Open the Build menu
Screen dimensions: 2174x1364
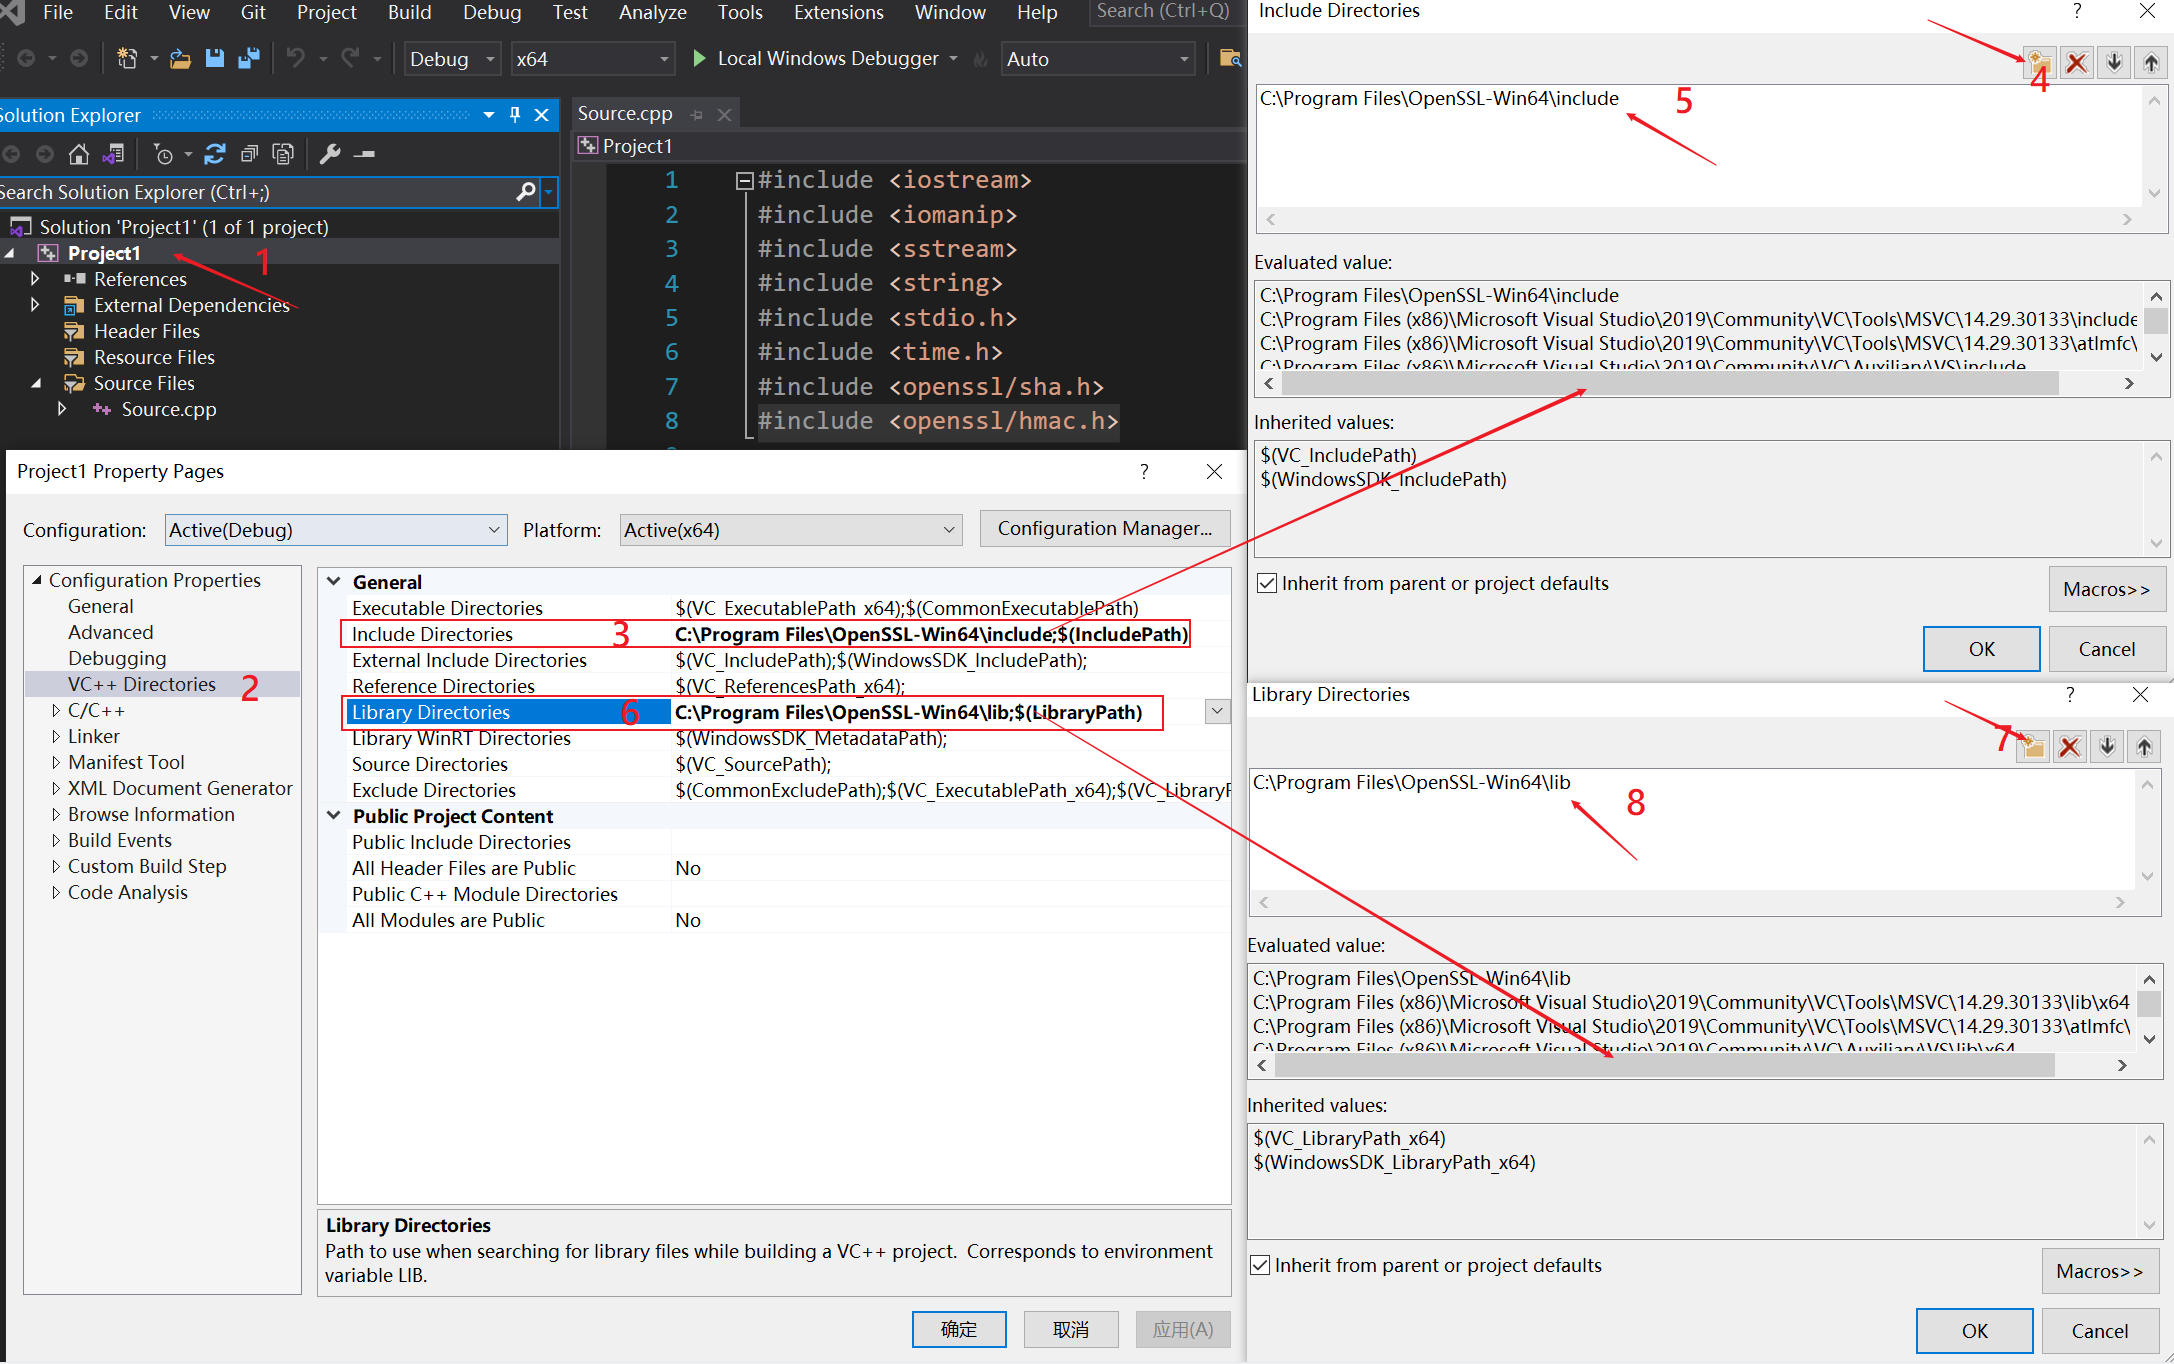(409, 12)
